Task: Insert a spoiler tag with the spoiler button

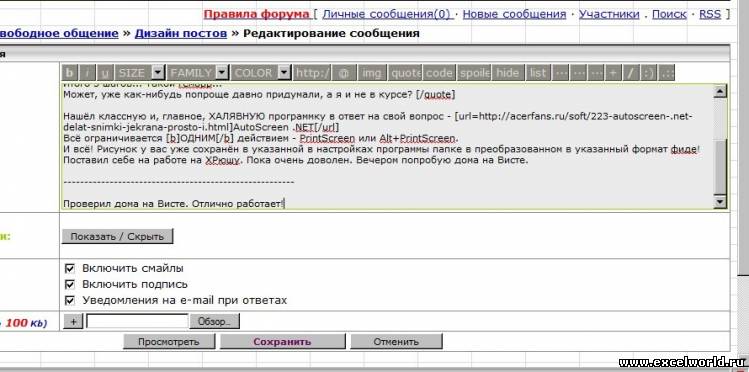Action: click(x=474, y=73)
